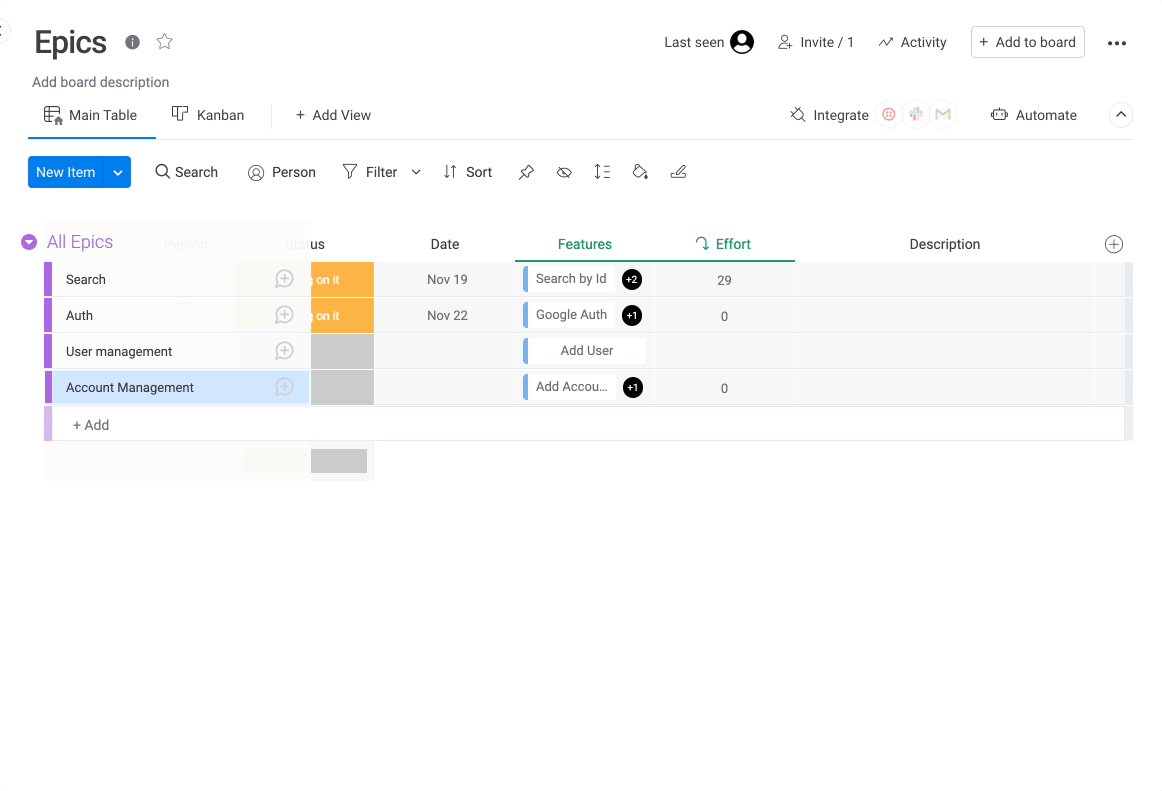The height and width of the screenshot is (791, 1162).
Task: Click the info icon next to Epics title
Action: coord(131,42)
